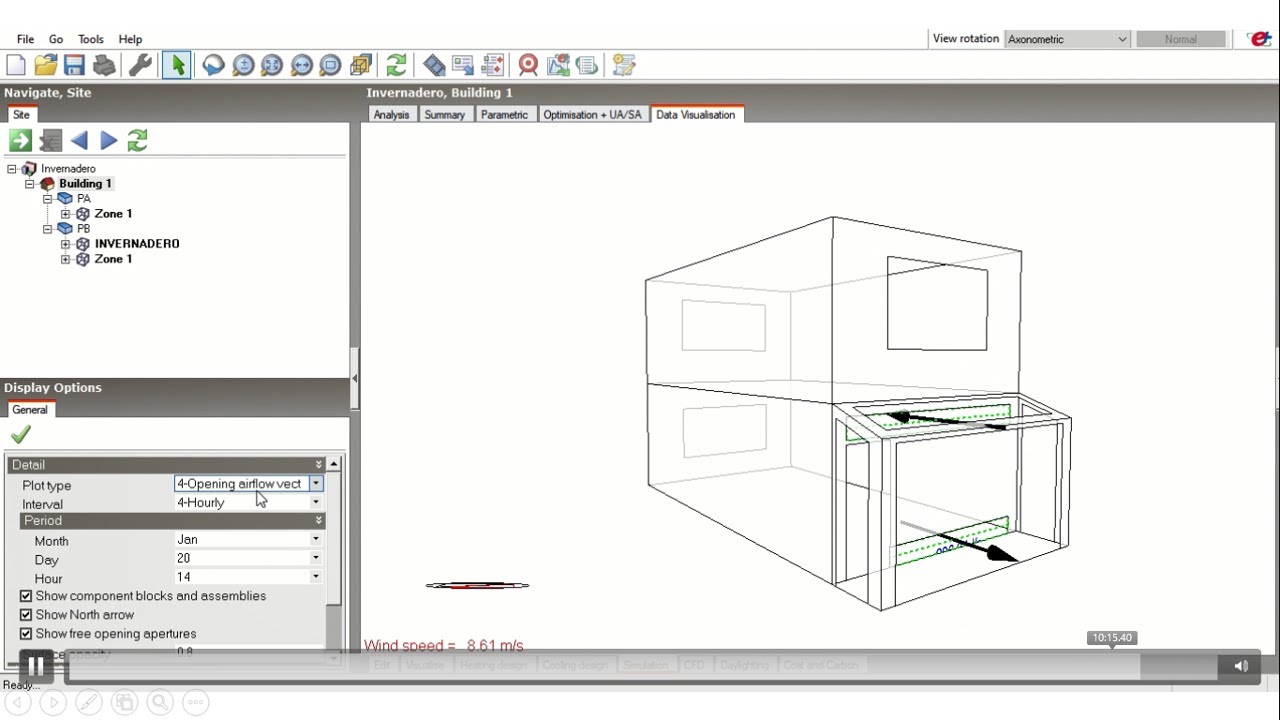Open the Help menu
This screenshot has height=720, width=1280.
130,40
